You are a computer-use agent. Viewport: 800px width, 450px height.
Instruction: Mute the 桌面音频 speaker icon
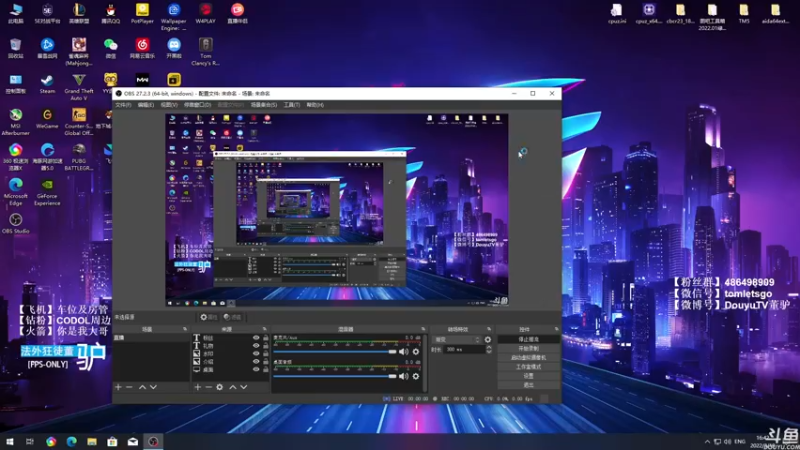[x=404, y=376]
